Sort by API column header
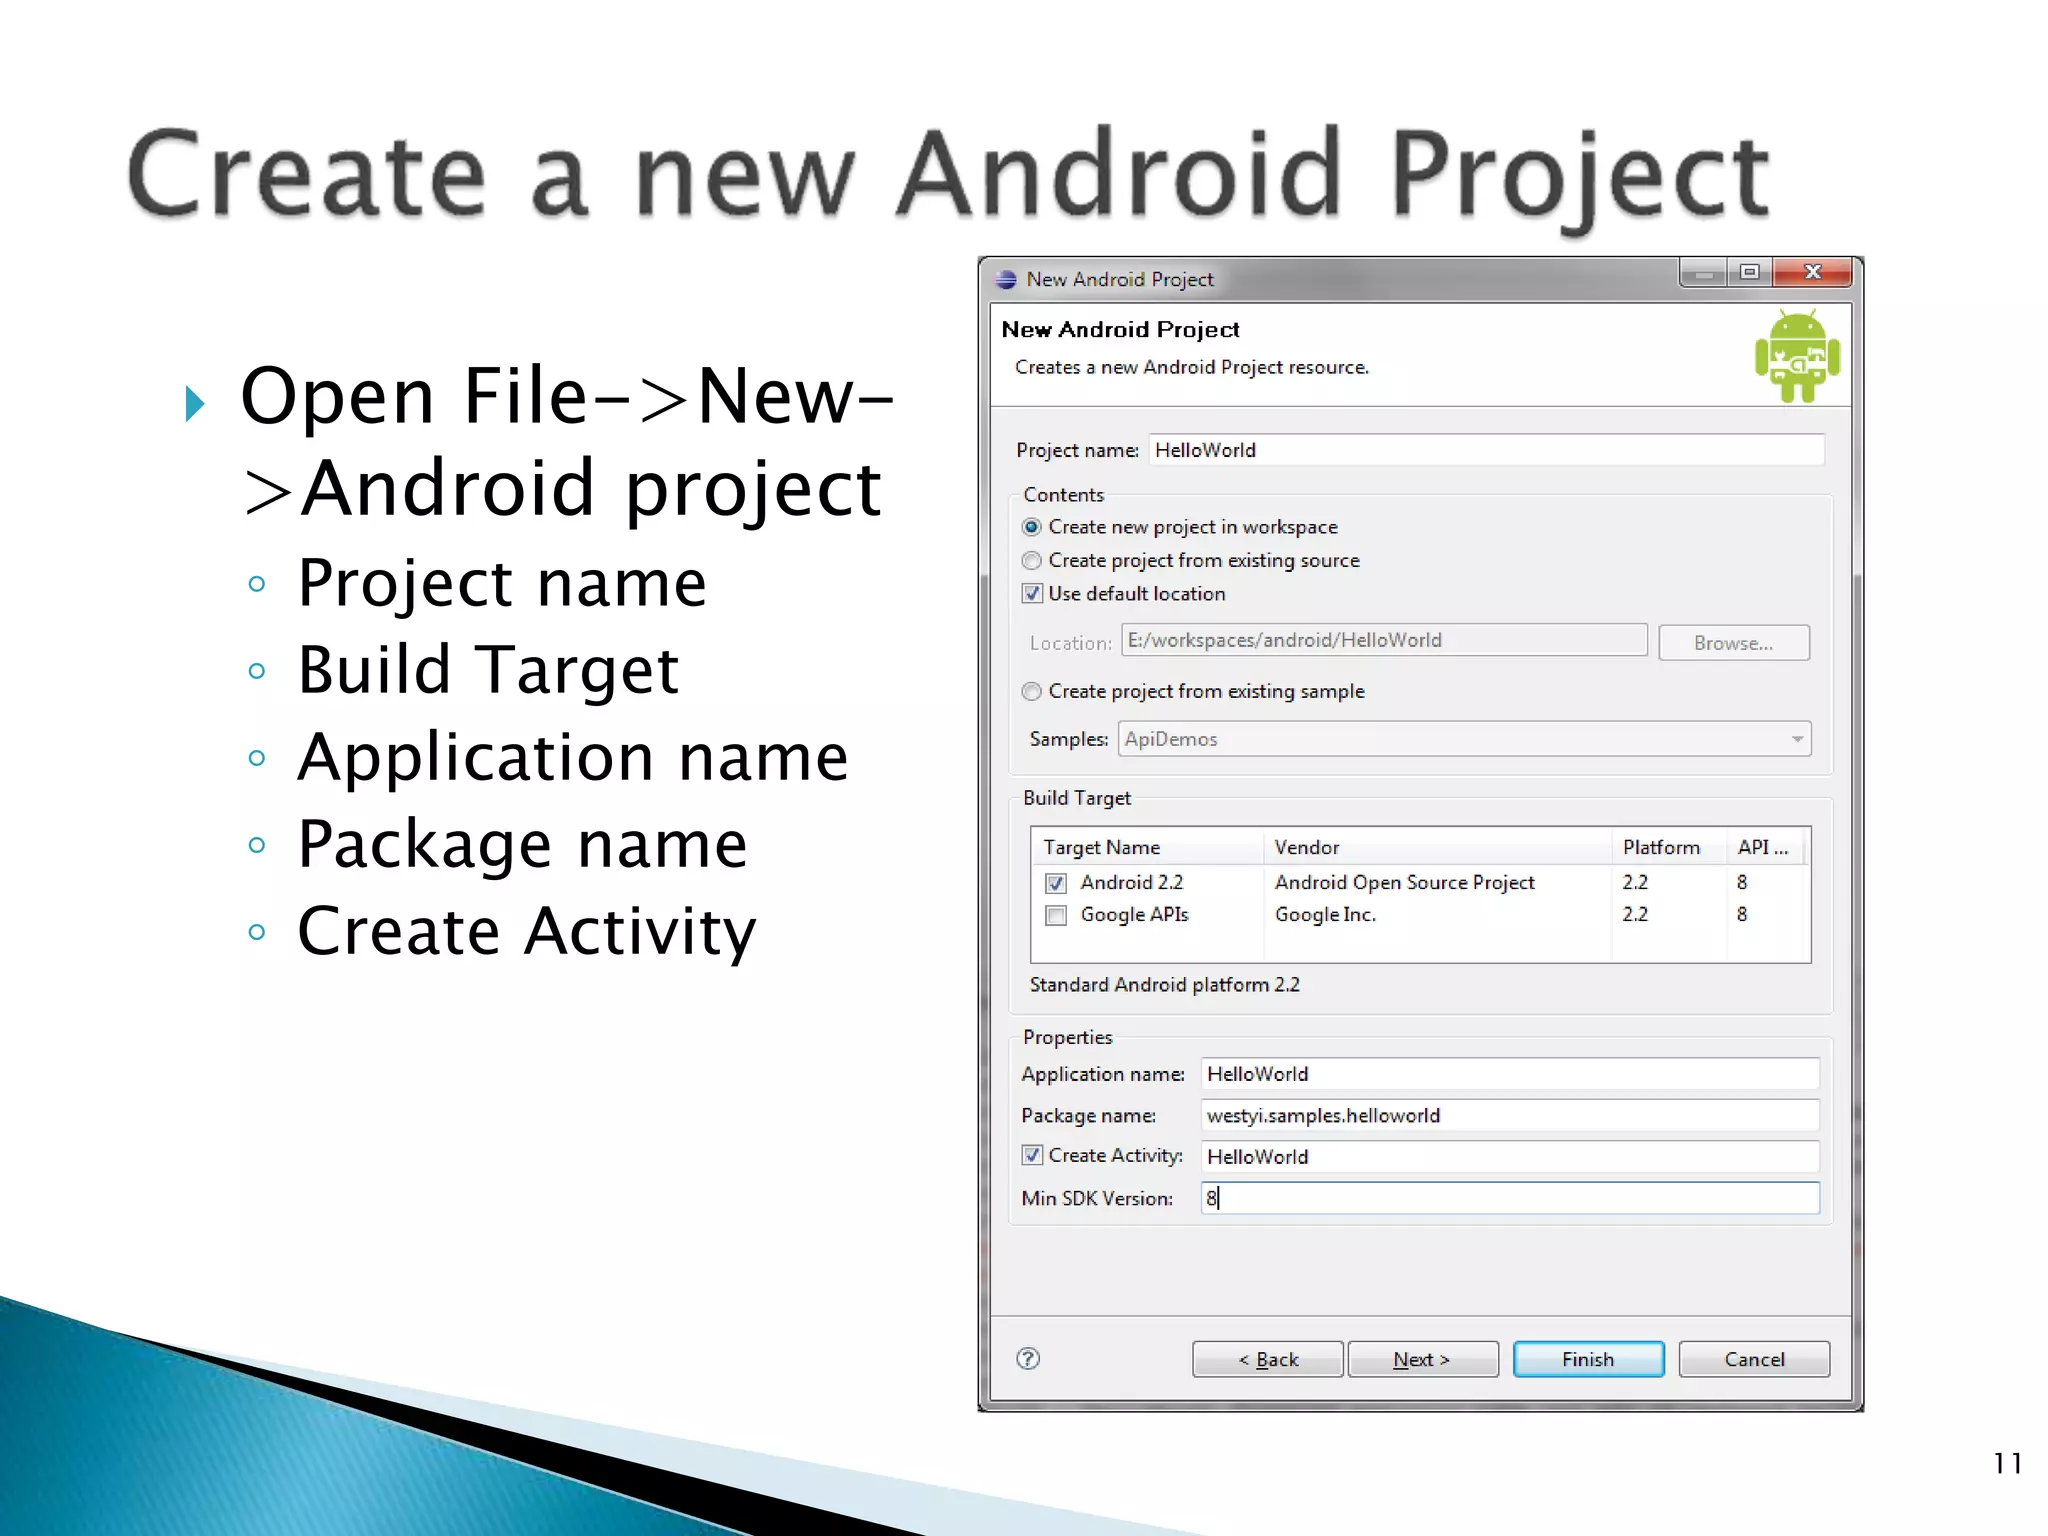Image resolution: width=2048 pixels, height=1536 pixels. tap(1766, 847)
